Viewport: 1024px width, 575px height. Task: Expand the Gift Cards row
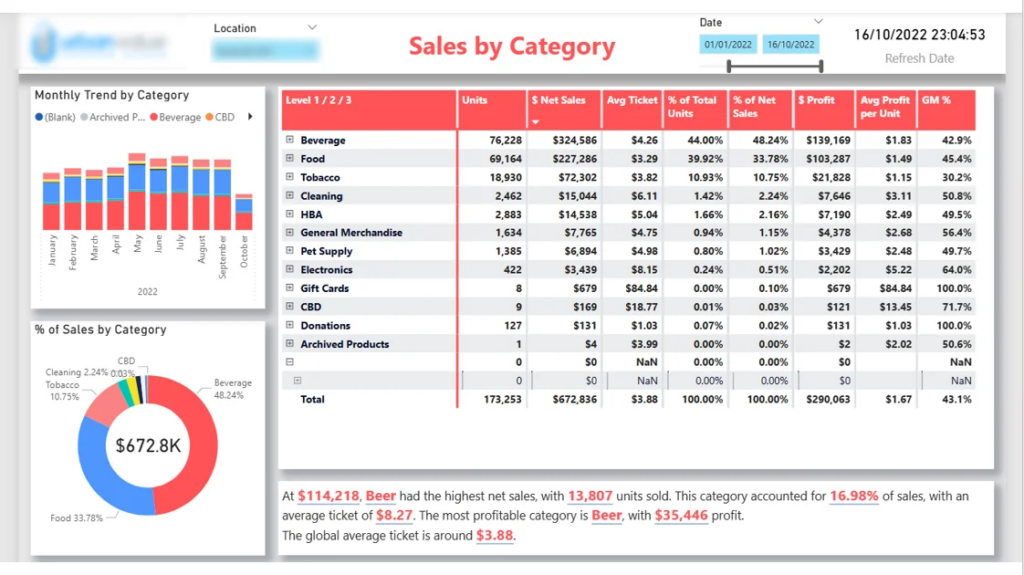[289, 288]
